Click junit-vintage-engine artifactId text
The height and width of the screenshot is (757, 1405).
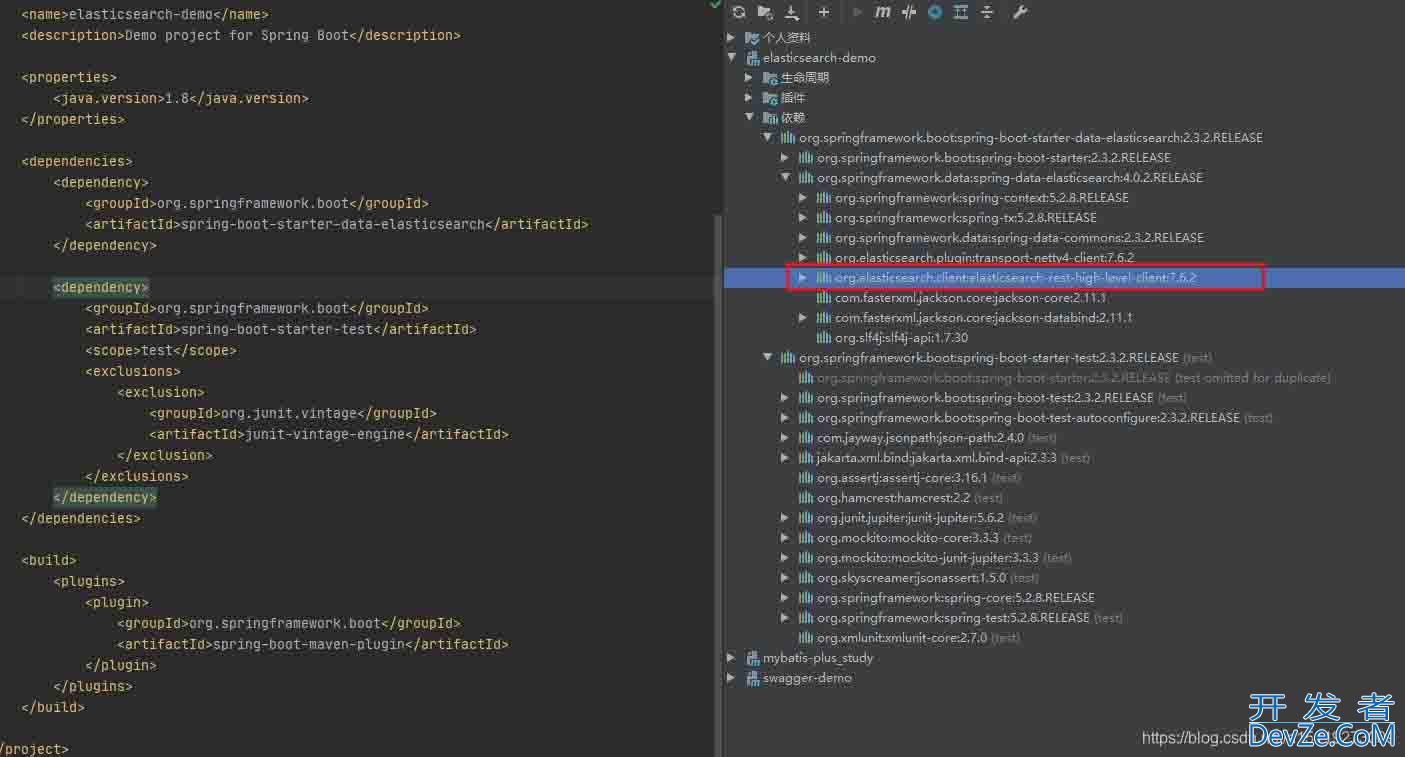pyautogui.click(x=329, y=434)
